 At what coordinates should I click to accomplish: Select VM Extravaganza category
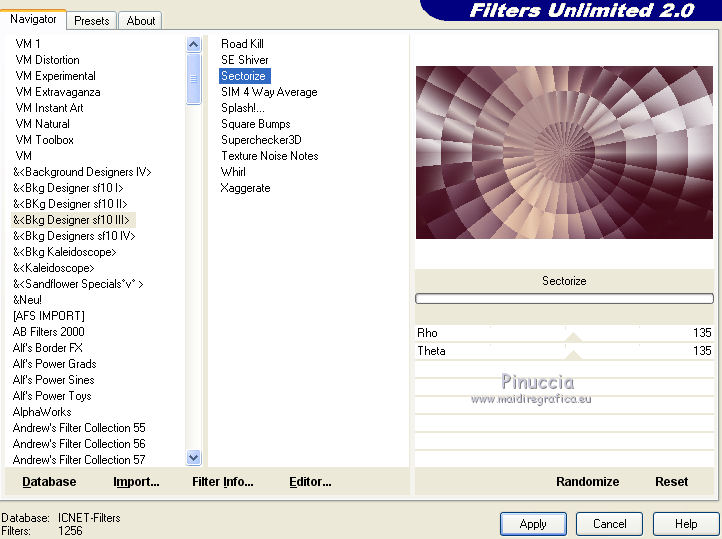pyautogui.click(x=58, y=92)
